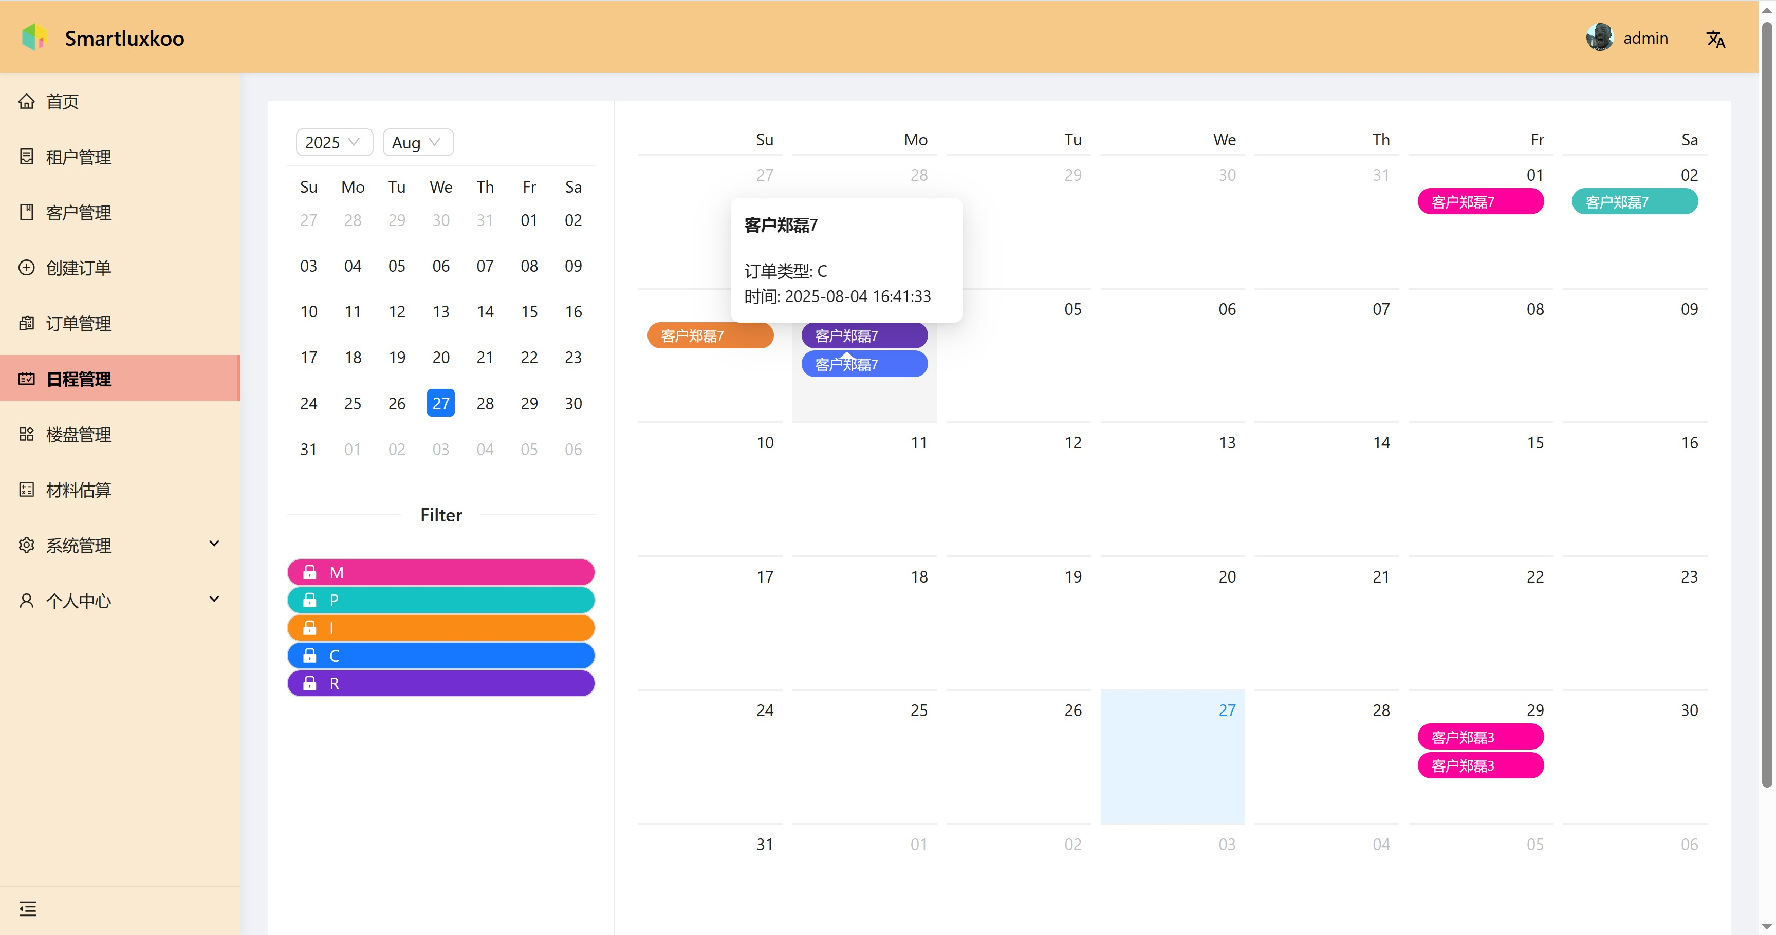Open the Aug month dropdown
Image resolution: width=1776 pixels, height=935 pixels.
417,142
